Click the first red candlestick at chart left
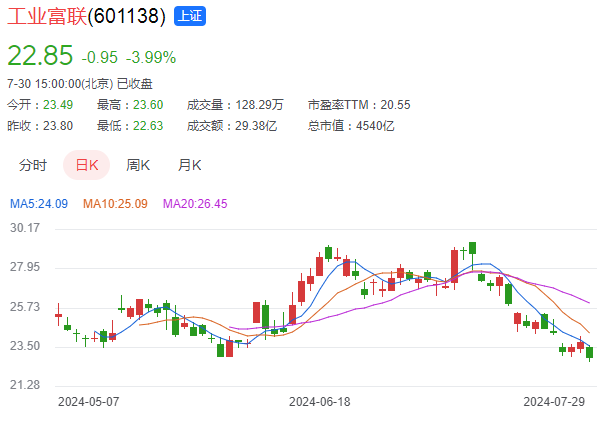612x427 pixels. click(59, 315)
